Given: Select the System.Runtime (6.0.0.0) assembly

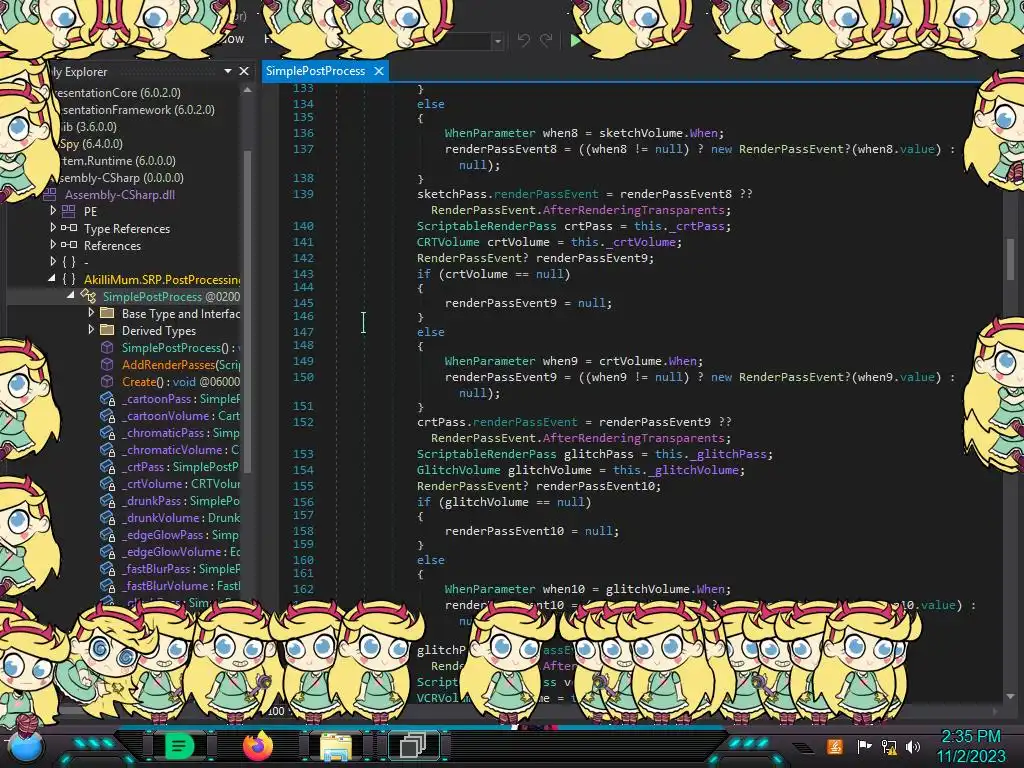Looking at the screenshot, I should (x=117, y=161).
